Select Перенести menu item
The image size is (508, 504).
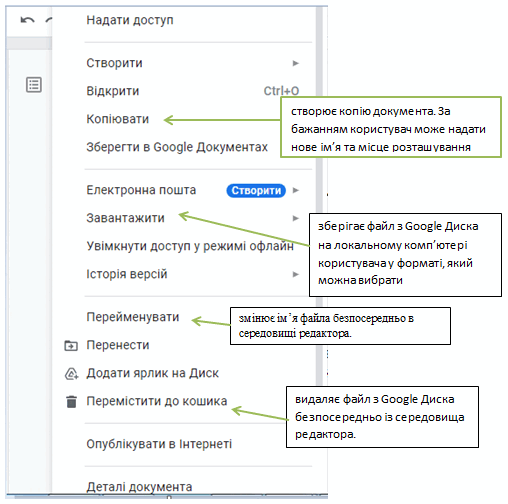118,345
